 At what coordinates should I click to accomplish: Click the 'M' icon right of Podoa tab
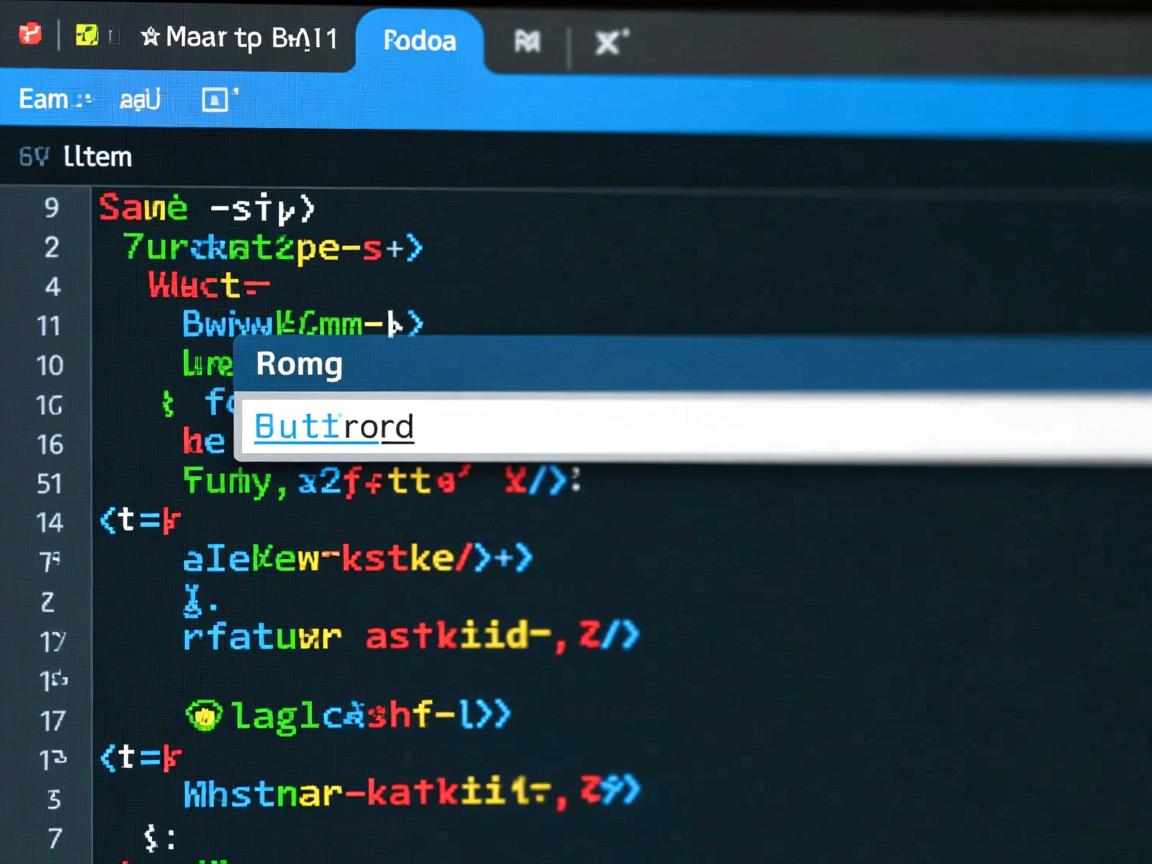click(527, 42)
